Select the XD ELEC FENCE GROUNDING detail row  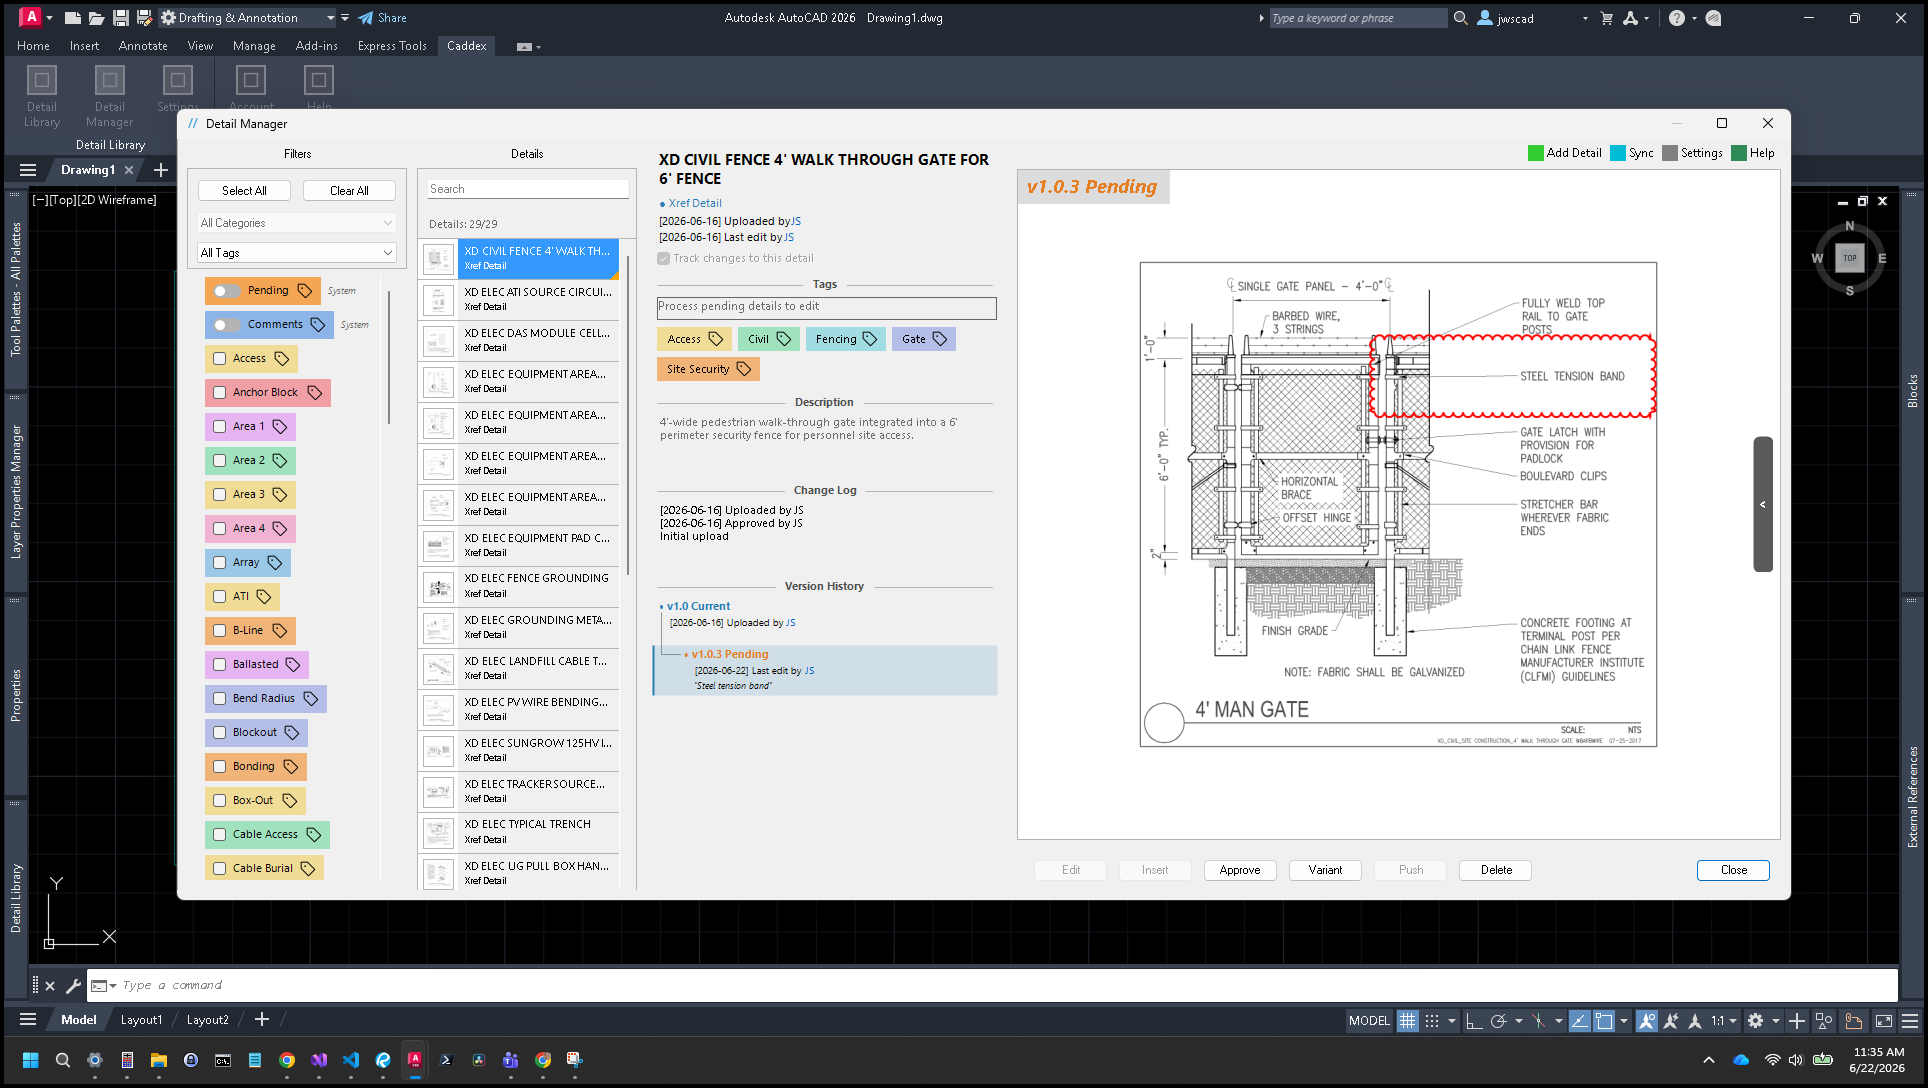pos(518,586)
